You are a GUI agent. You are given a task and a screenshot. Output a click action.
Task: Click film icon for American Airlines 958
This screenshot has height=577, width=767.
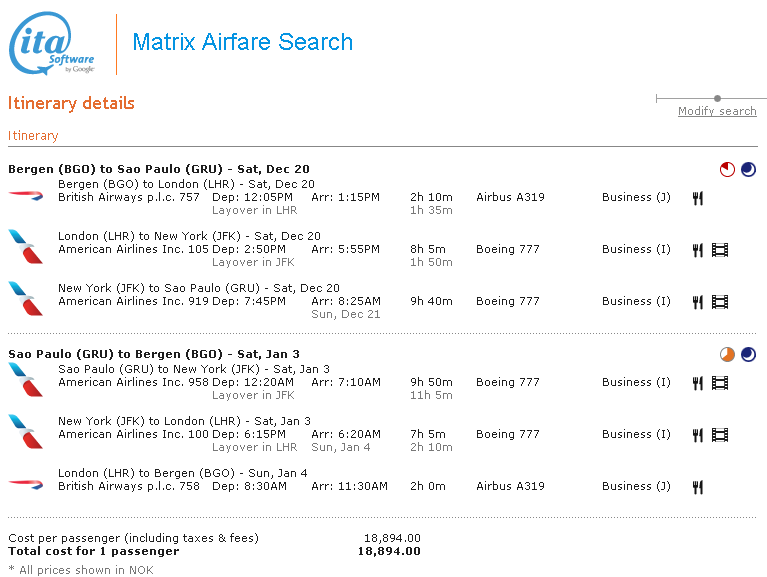[x=720, y=383]
